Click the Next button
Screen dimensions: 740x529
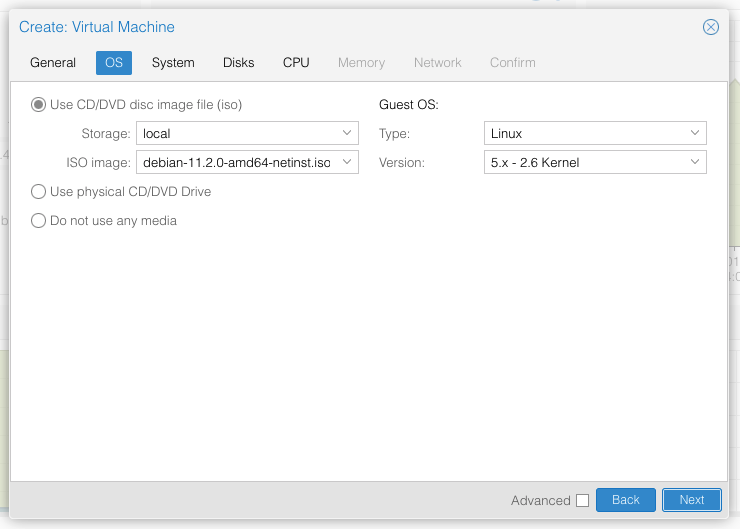point(692,500)
